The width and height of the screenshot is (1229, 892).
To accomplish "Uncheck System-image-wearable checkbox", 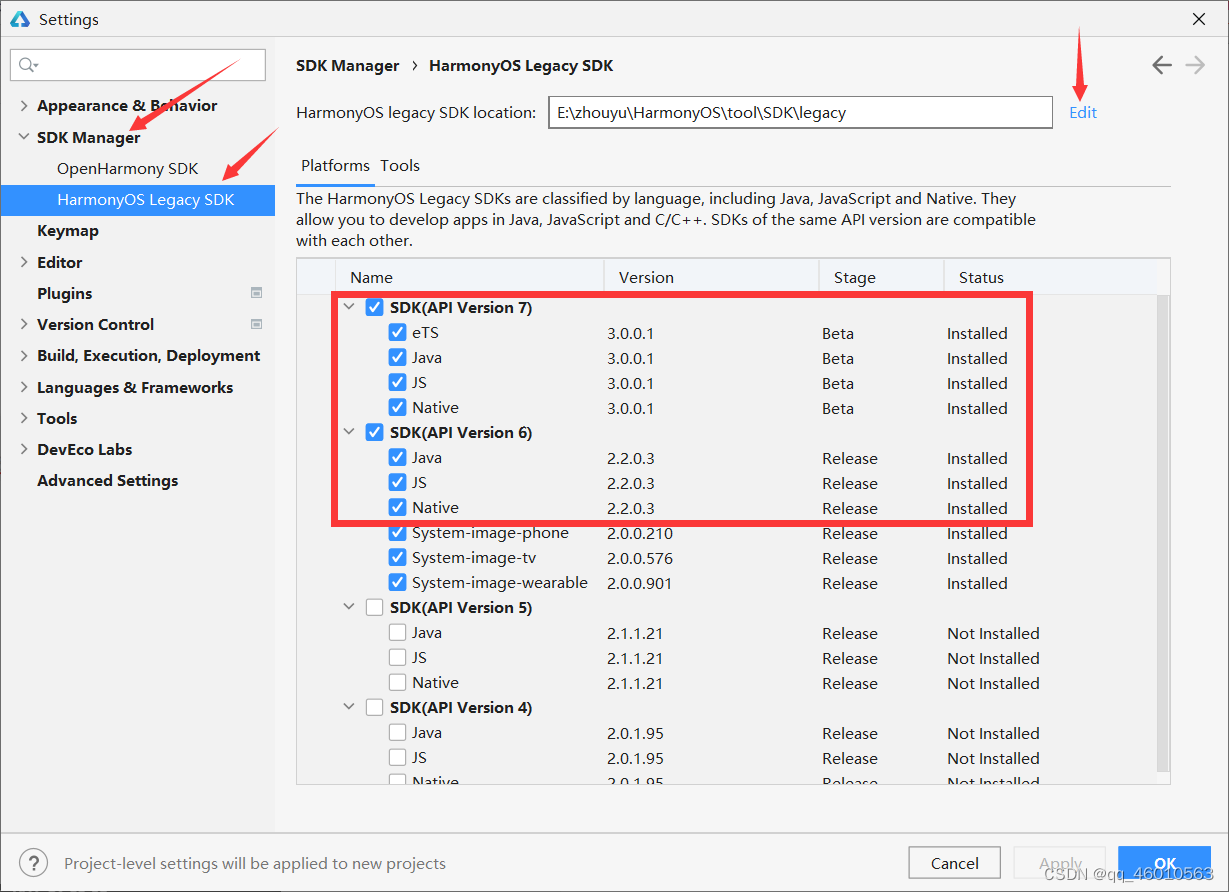I will [397, 583].
